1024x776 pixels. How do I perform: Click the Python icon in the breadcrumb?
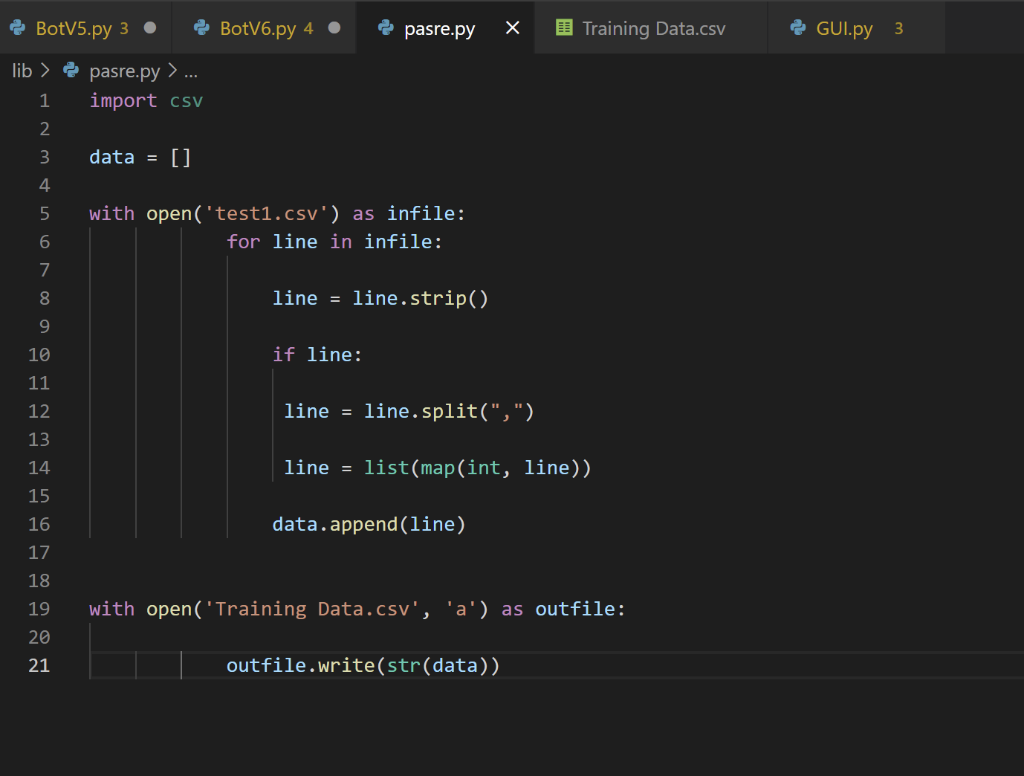click(x=71, y=70)
